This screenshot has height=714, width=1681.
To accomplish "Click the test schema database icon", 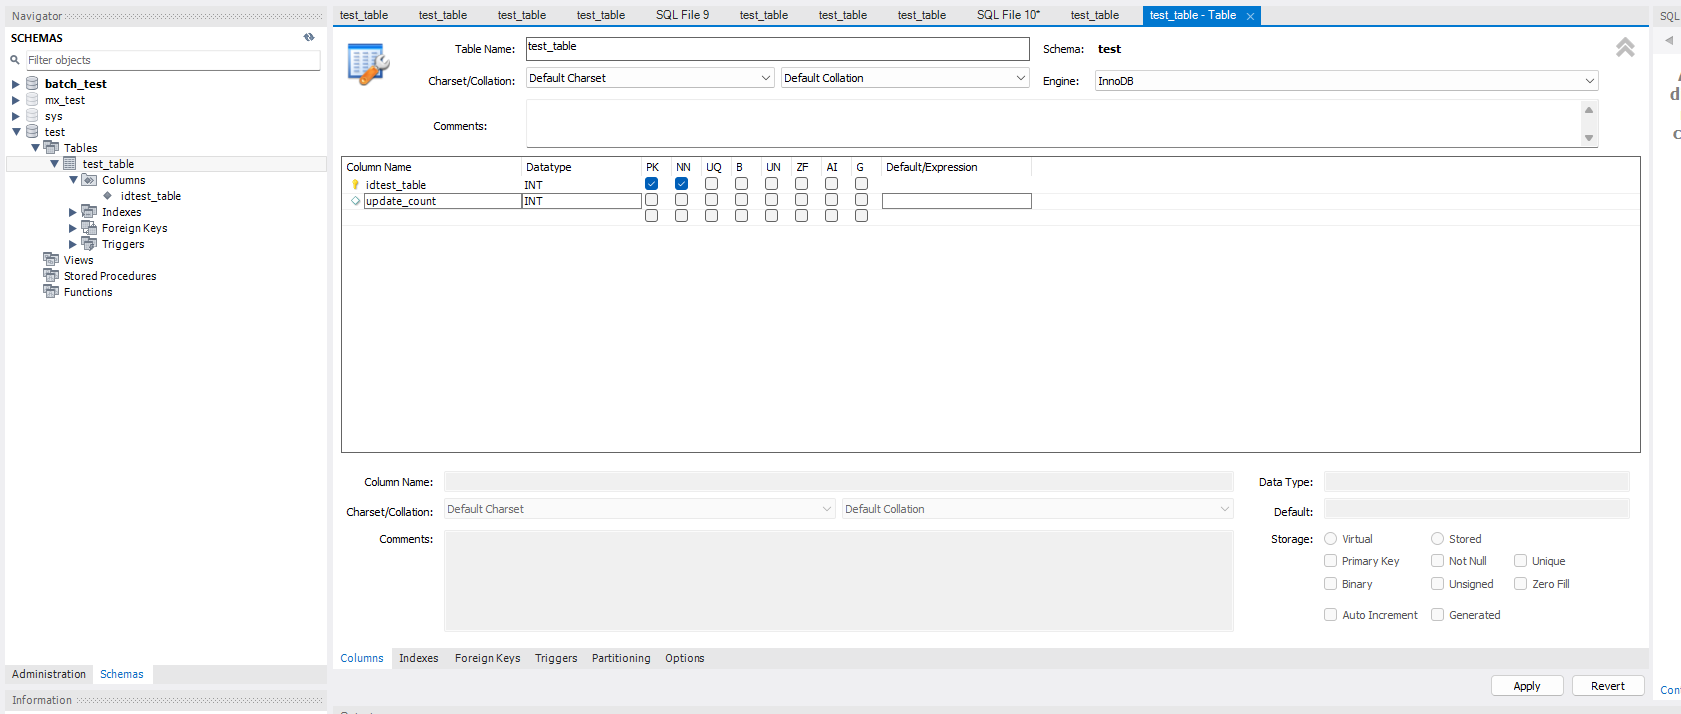I will (x=32, y=132).
